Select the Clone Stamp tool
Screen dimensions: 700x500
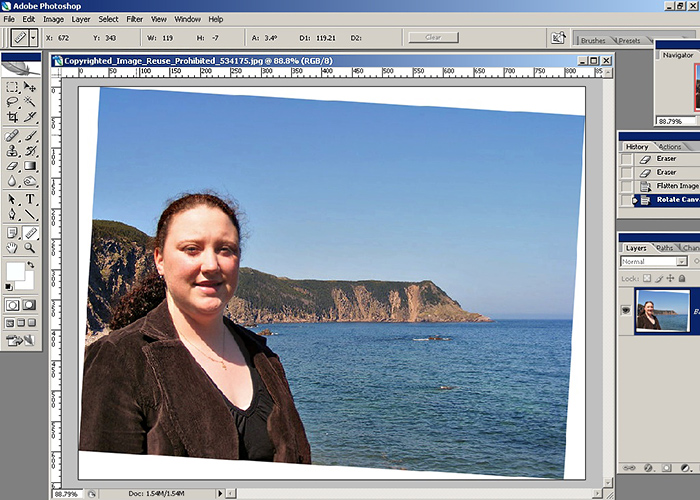[x=12, y=150]
